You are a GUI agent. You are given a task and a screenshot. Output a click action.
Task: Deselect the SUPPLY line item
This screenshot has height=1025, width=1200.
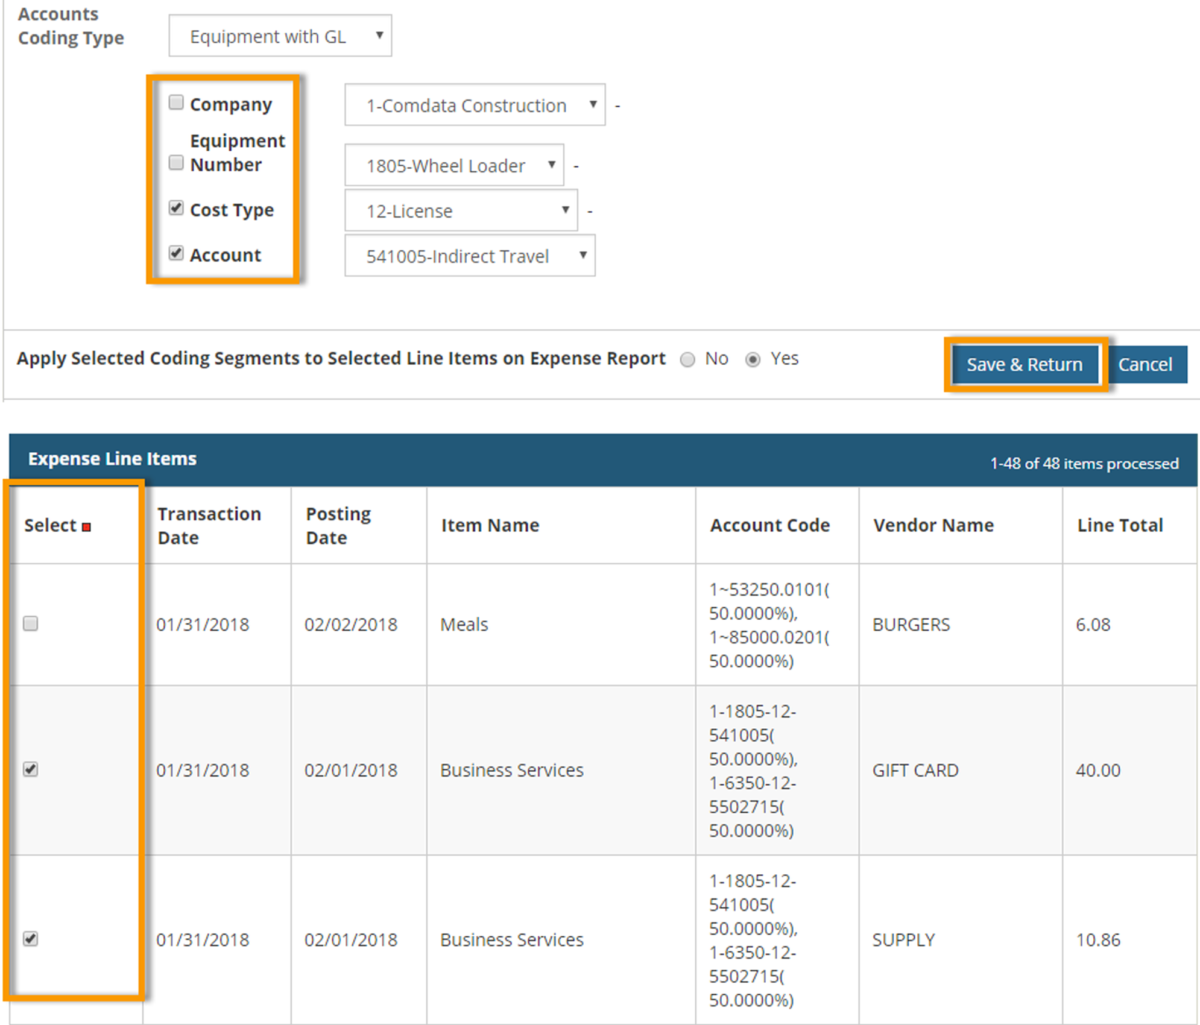tap(30, 939)
